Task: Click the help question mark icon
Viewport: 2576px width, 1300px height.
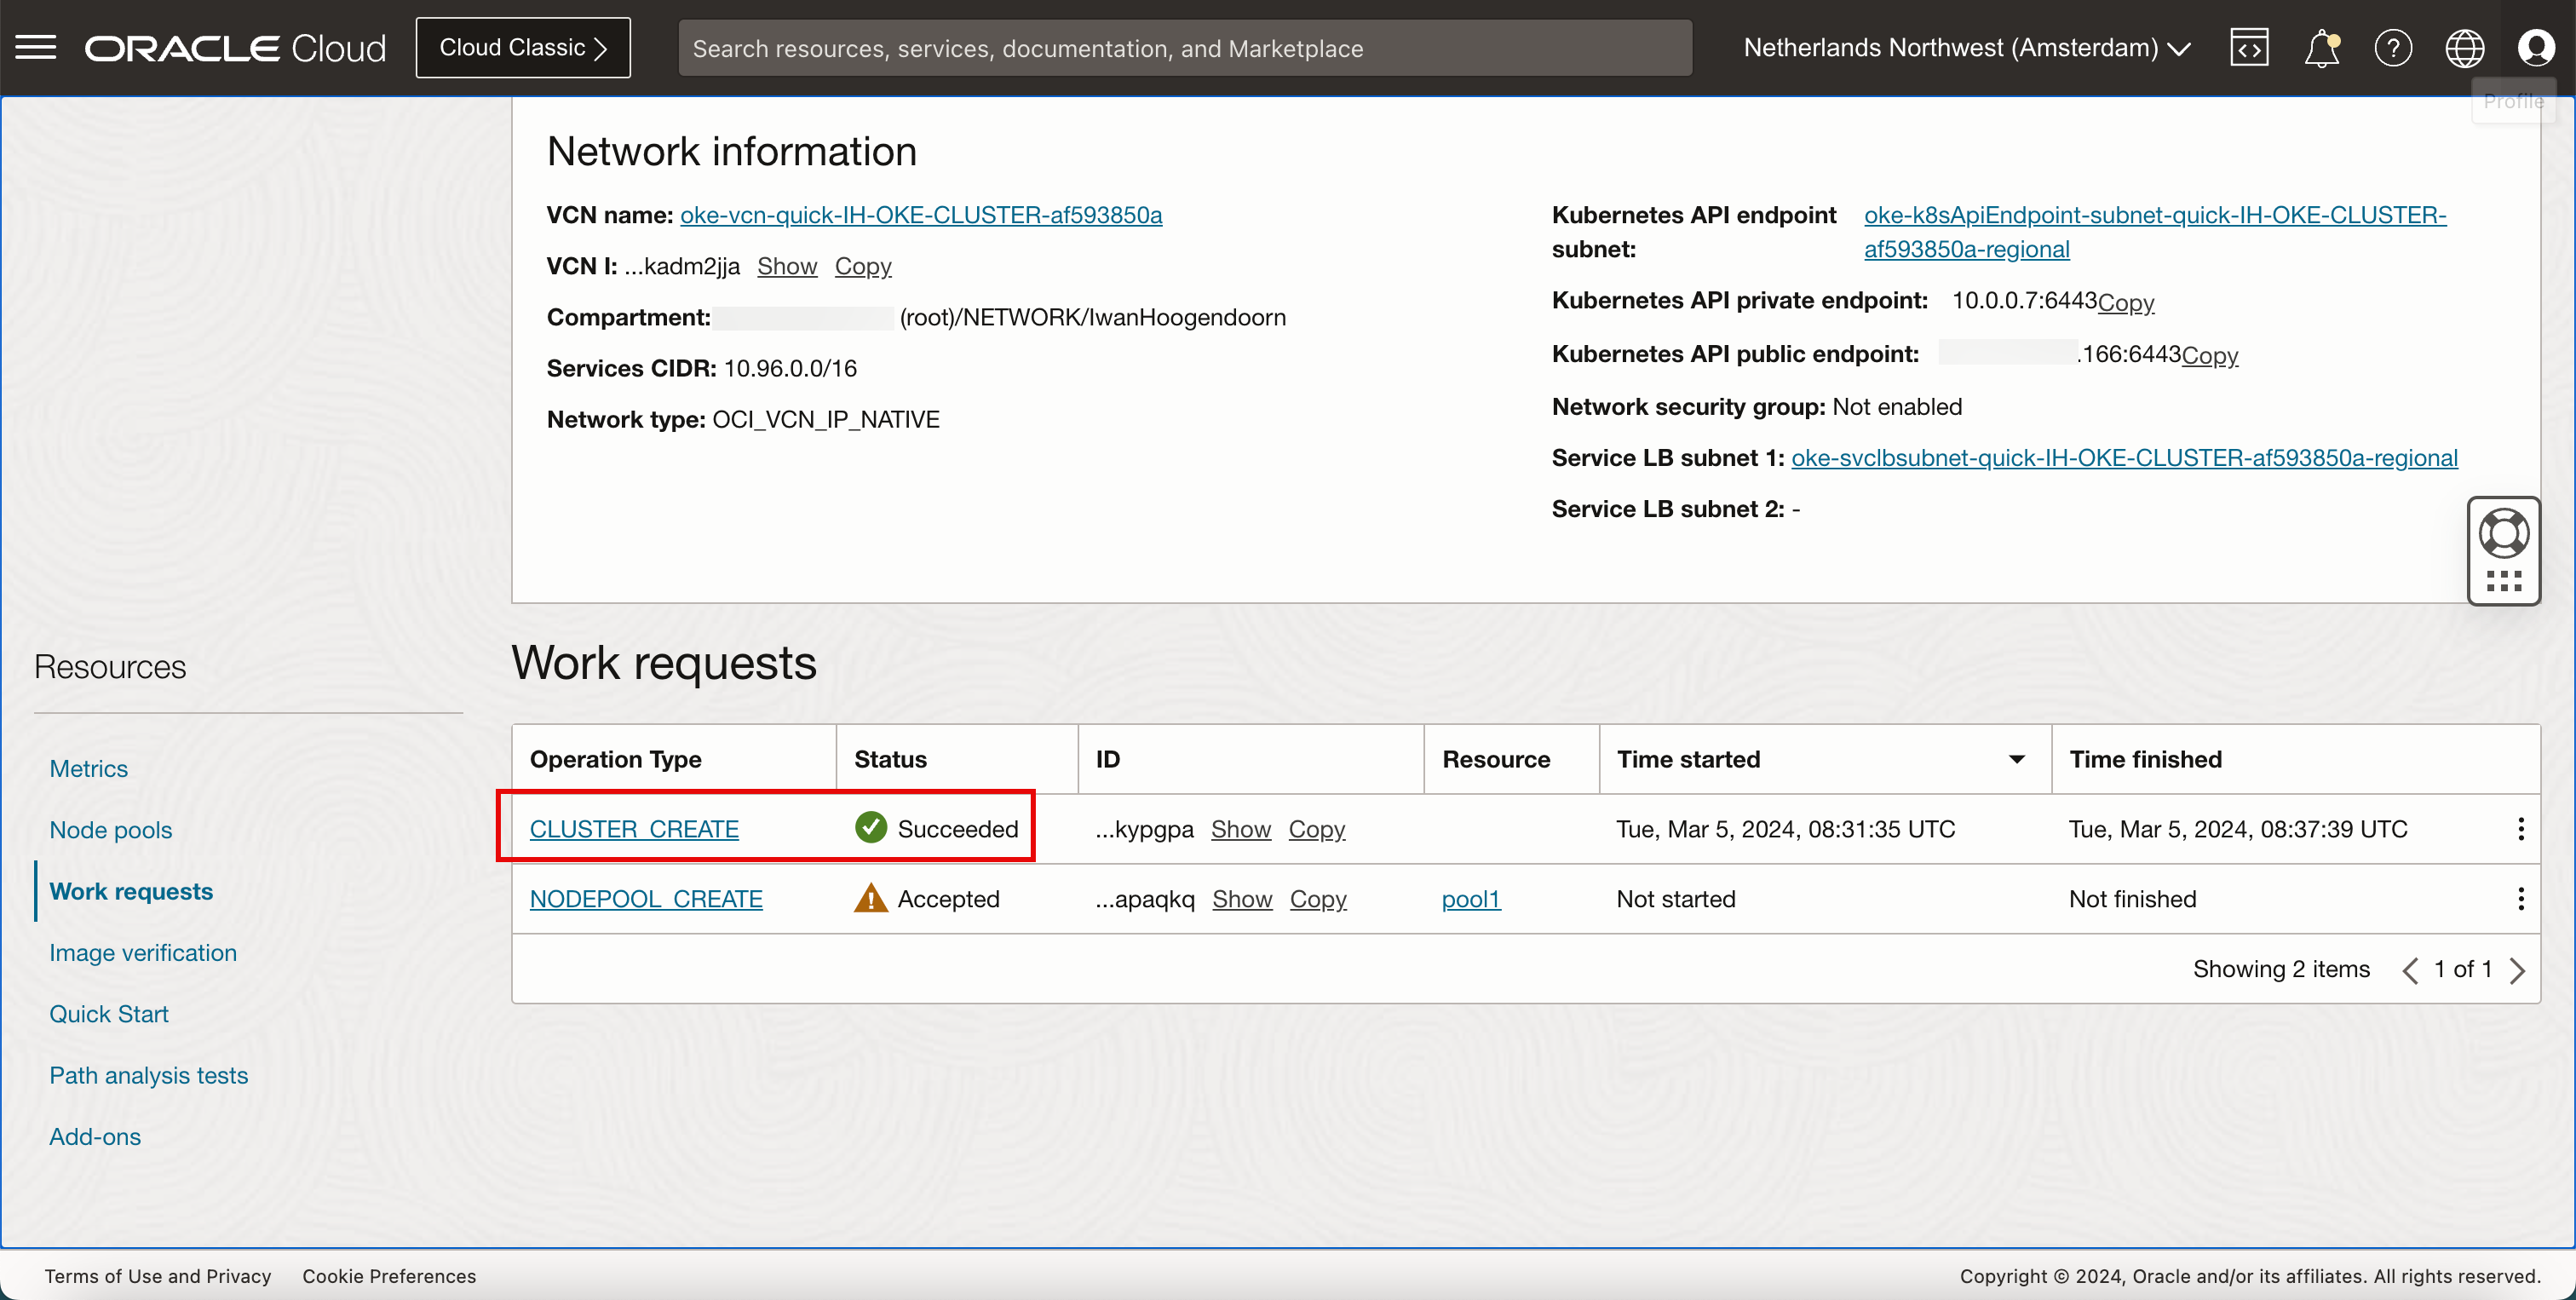Action: tap(2393, 47)
